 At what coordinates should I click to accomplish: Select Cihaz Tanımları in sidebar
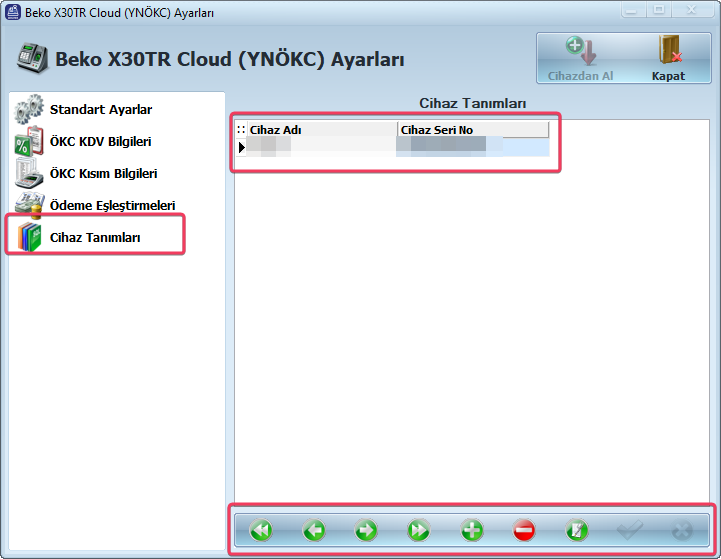pos(95,238)
